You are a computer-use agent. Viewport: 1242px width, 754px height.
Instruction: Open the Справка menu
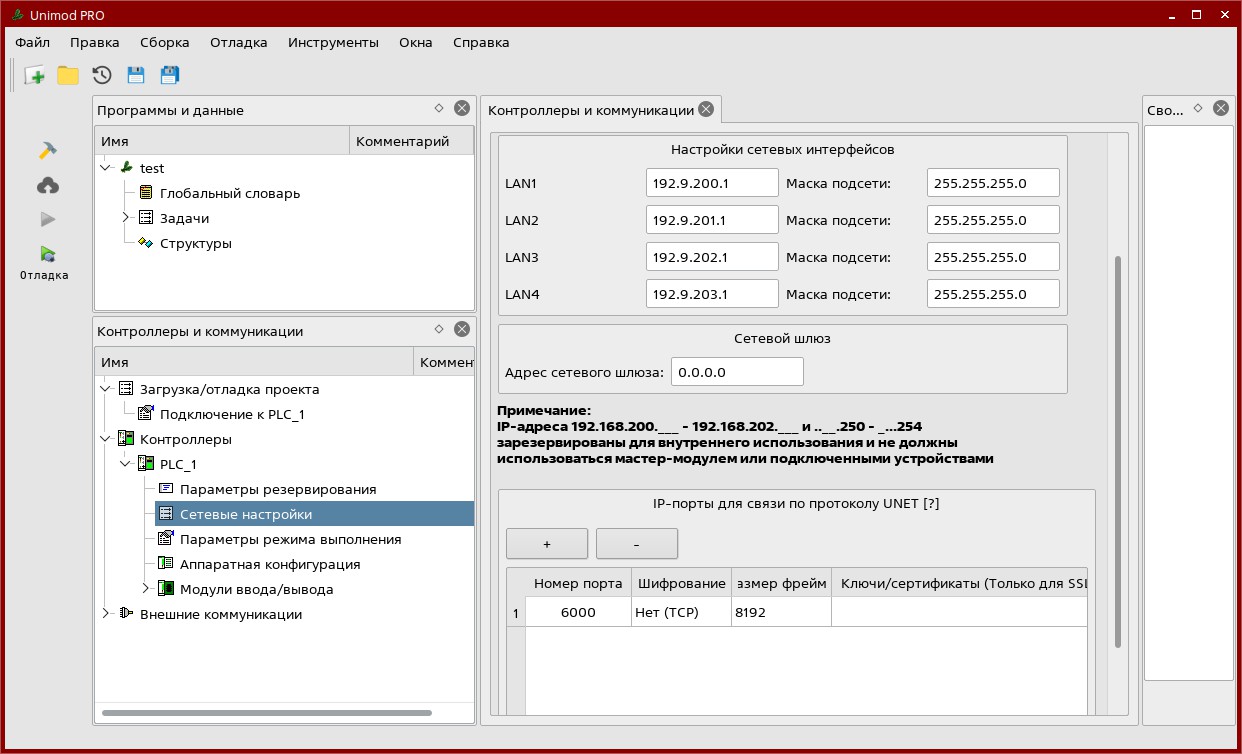[481, 42]
